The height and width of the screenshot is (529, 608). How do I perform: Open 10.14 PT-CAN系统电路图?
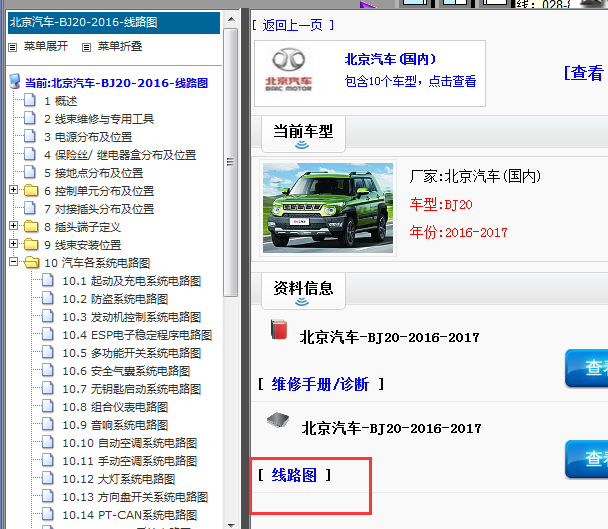click(130, 515)
